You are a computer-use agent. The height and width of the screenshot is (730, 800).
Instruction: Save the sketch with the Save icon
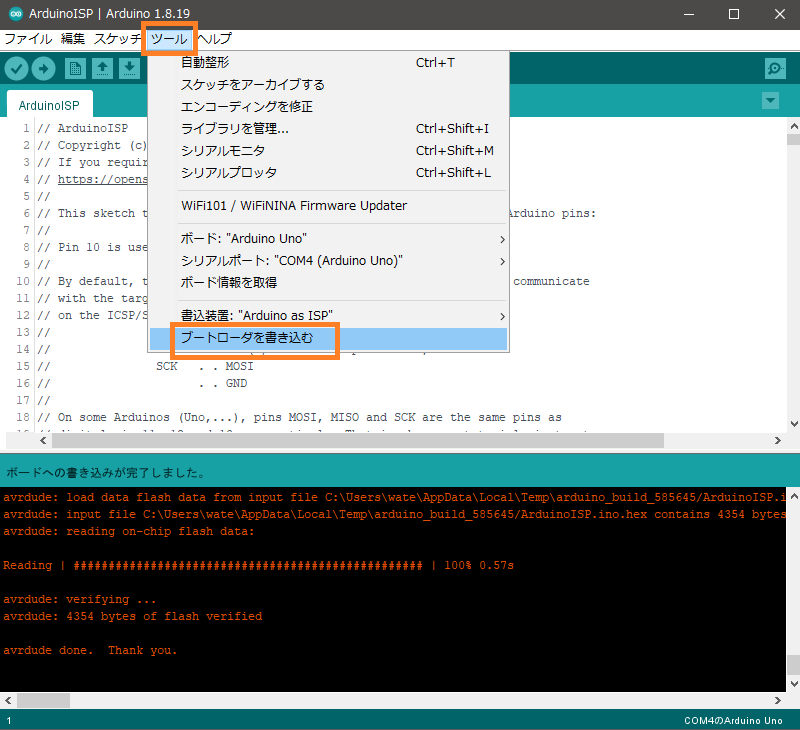130,68
